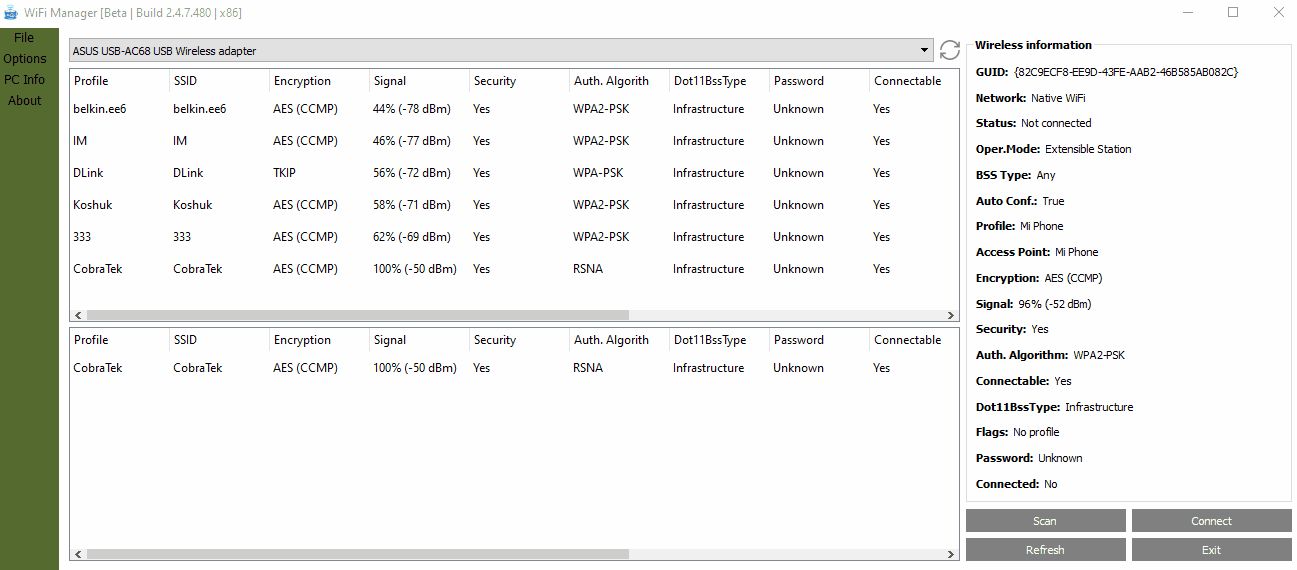
Task: Click the Scan button
Action: pos(1045,521)
